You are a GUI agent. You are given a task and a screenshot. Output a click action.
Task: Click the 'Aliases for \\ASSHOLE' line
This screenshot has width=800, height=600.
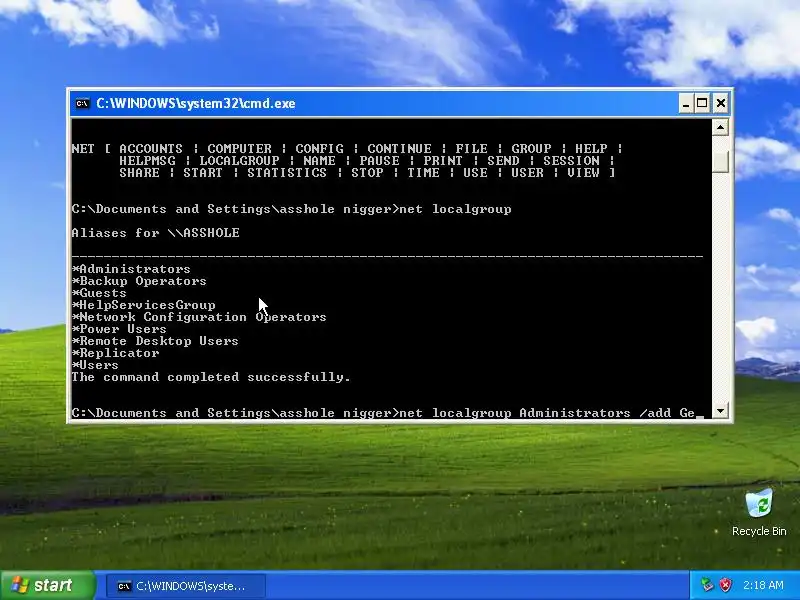point(156,233)
